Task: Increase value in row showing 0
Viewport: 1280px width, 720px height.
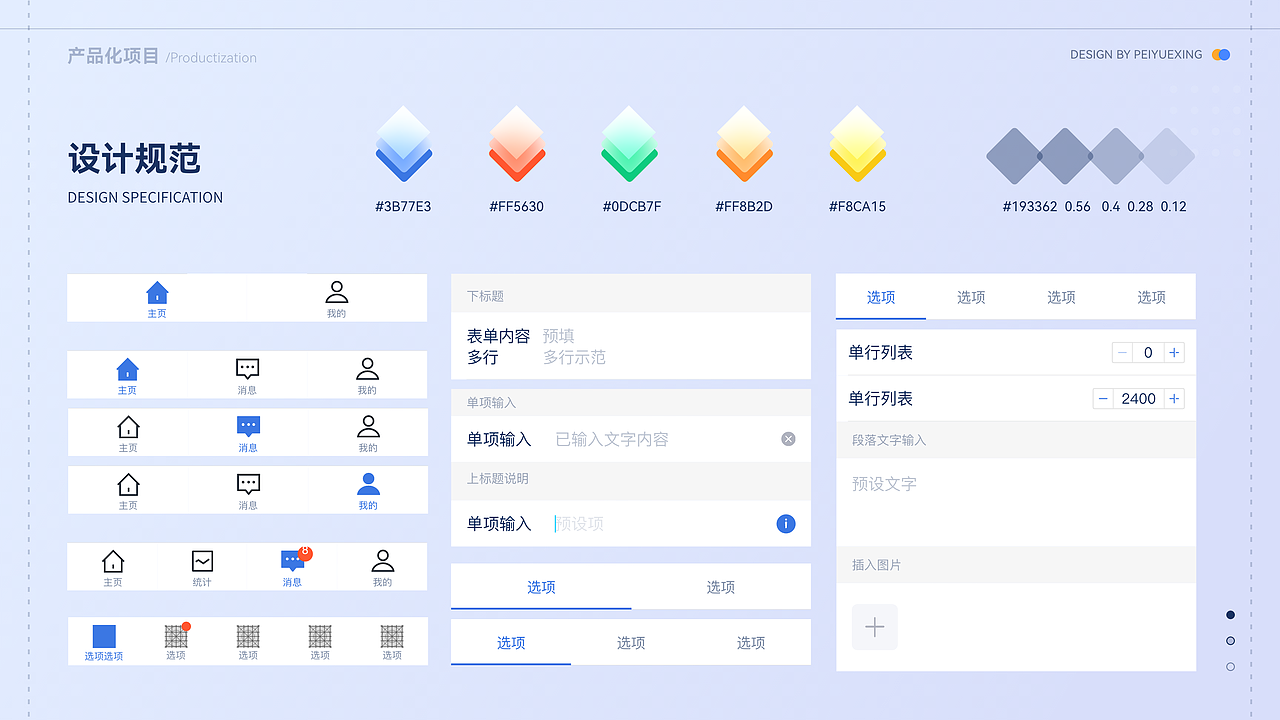Action: pyautogui.click(x=1174, y=352)
